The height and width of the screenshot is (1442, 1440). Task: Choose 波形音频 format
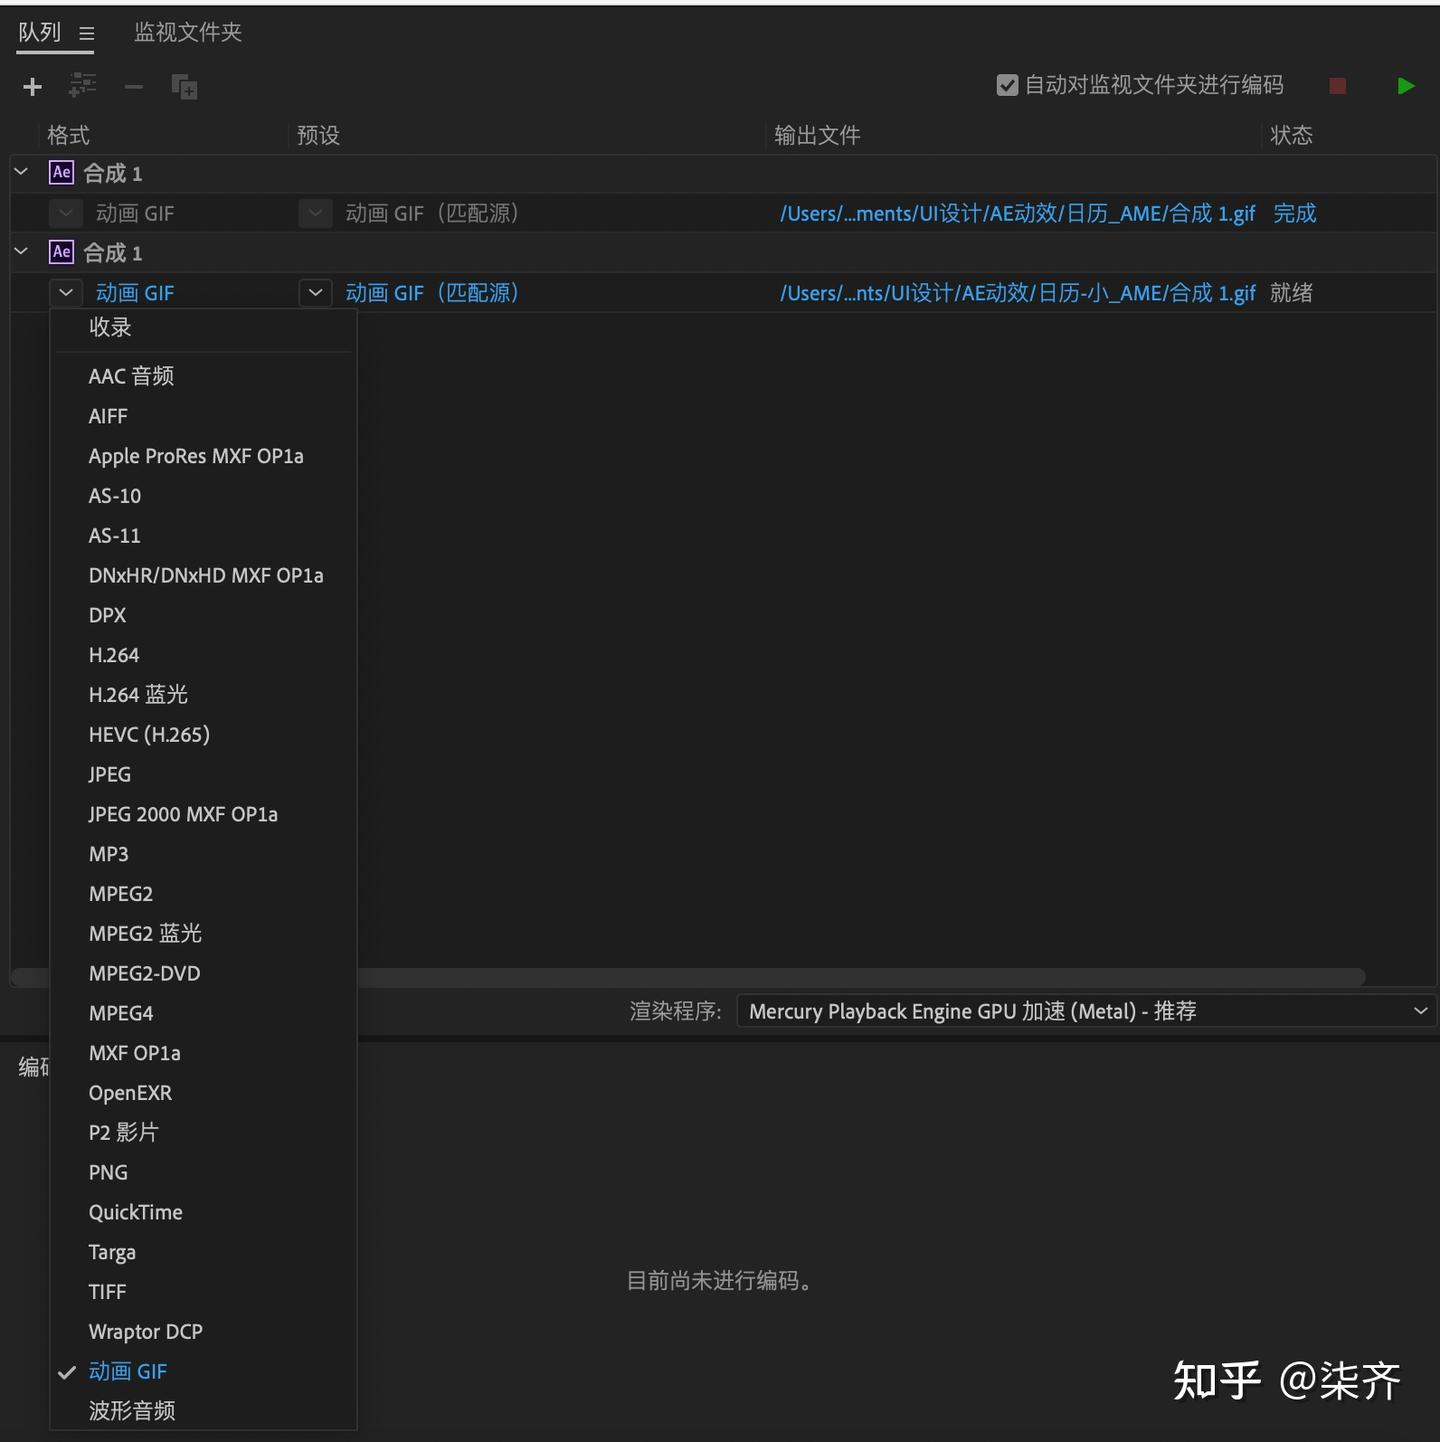(x=204, y=1411)
